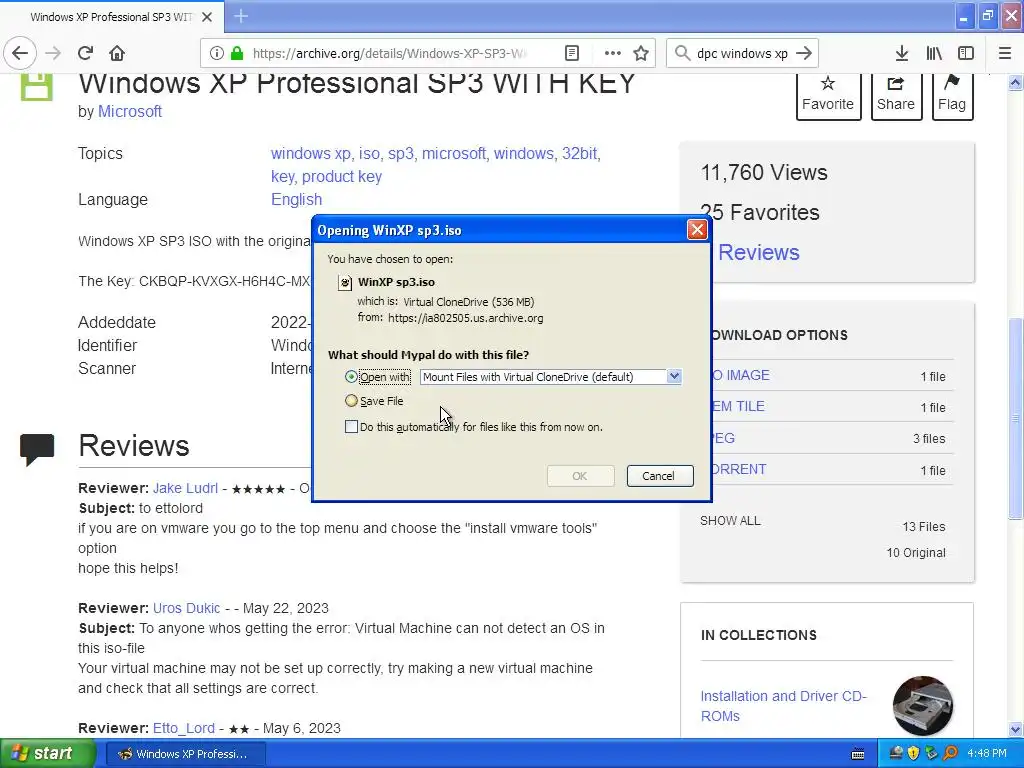Open Installation and Driver CD-ROMs collection

click(784, 706)
